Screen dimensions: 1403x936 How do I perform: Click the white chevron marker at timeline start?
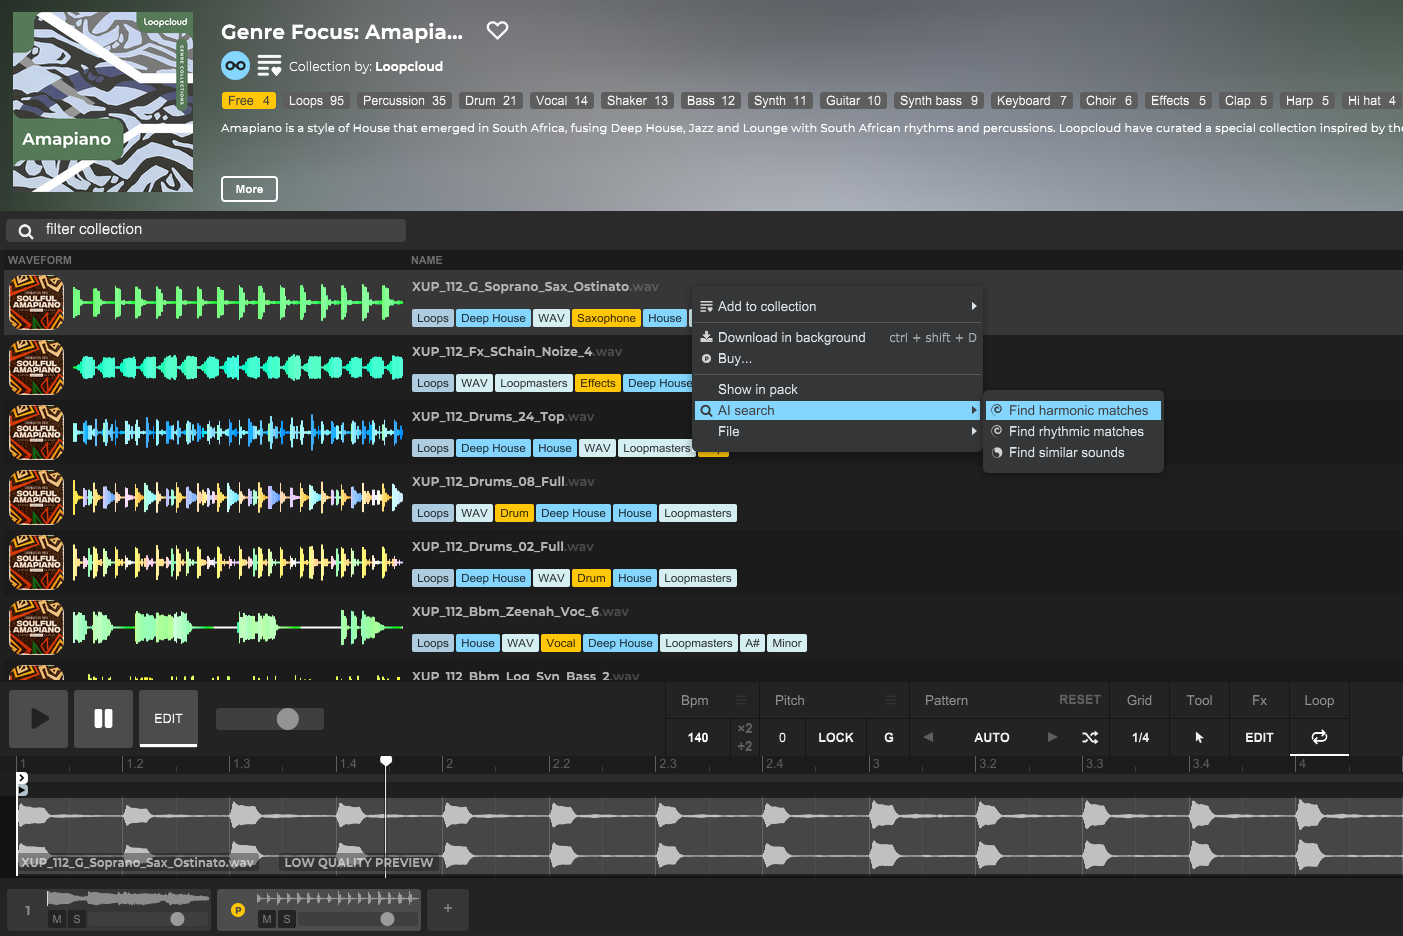point(22,777)
